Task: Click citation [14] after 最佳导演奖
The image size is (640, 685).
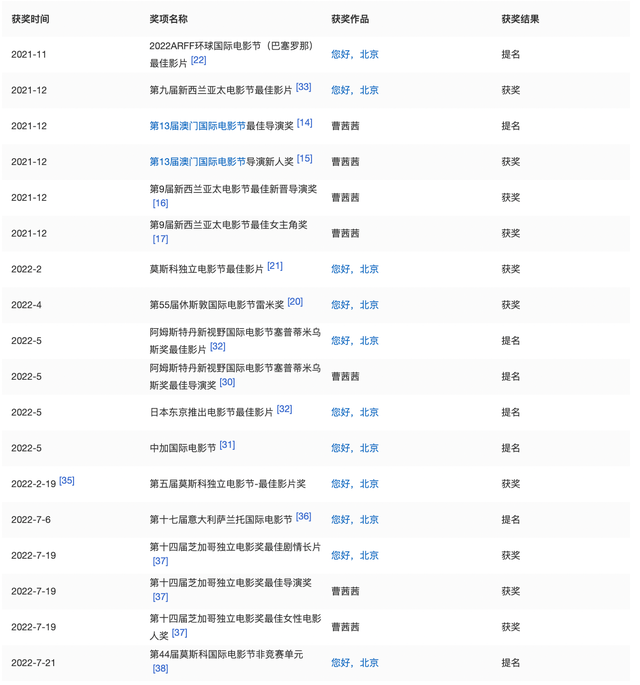Action: [304, 123]
